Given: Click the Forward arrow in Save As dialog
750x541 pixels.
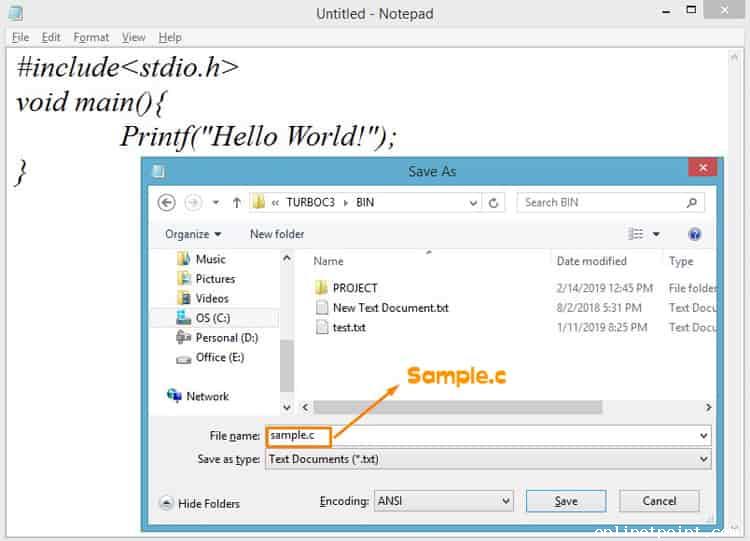Looking at the screenshot, I should 193,203.
